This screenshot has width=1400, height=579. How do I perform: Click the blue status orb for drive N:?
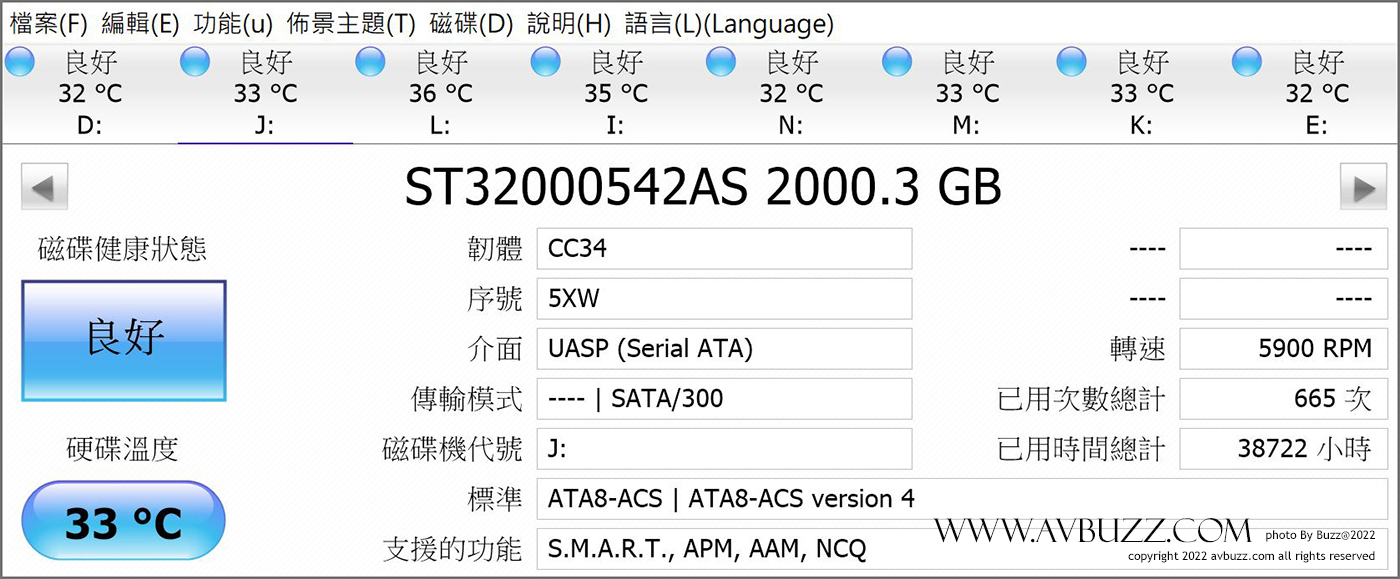tap(721, 62)
